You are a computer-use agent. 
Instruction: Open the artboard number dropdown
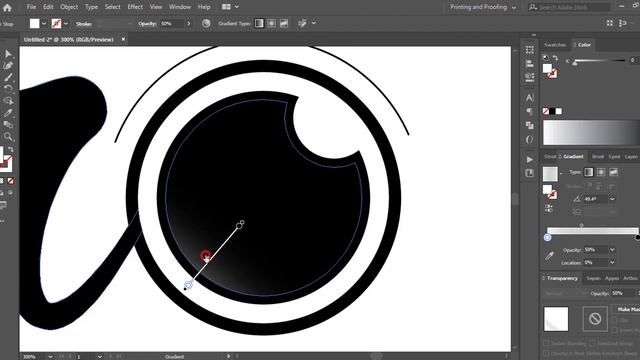[99, 357]
